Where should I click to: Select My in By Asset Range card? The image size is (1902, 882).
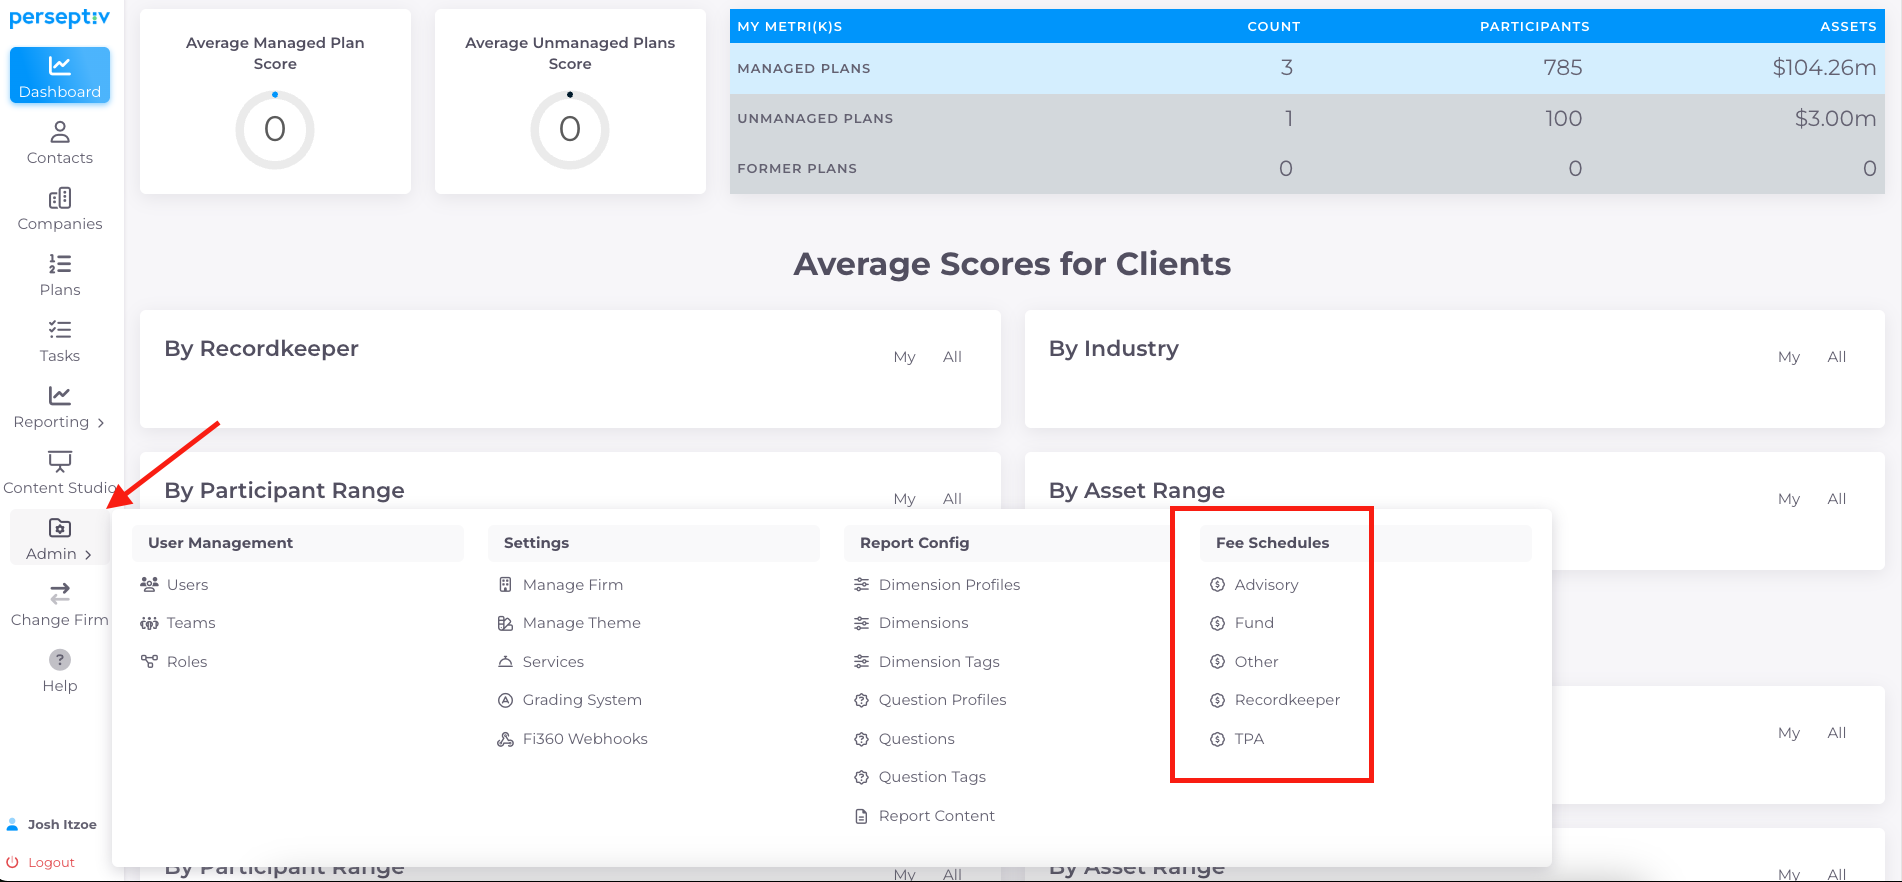pos(1789,499)
